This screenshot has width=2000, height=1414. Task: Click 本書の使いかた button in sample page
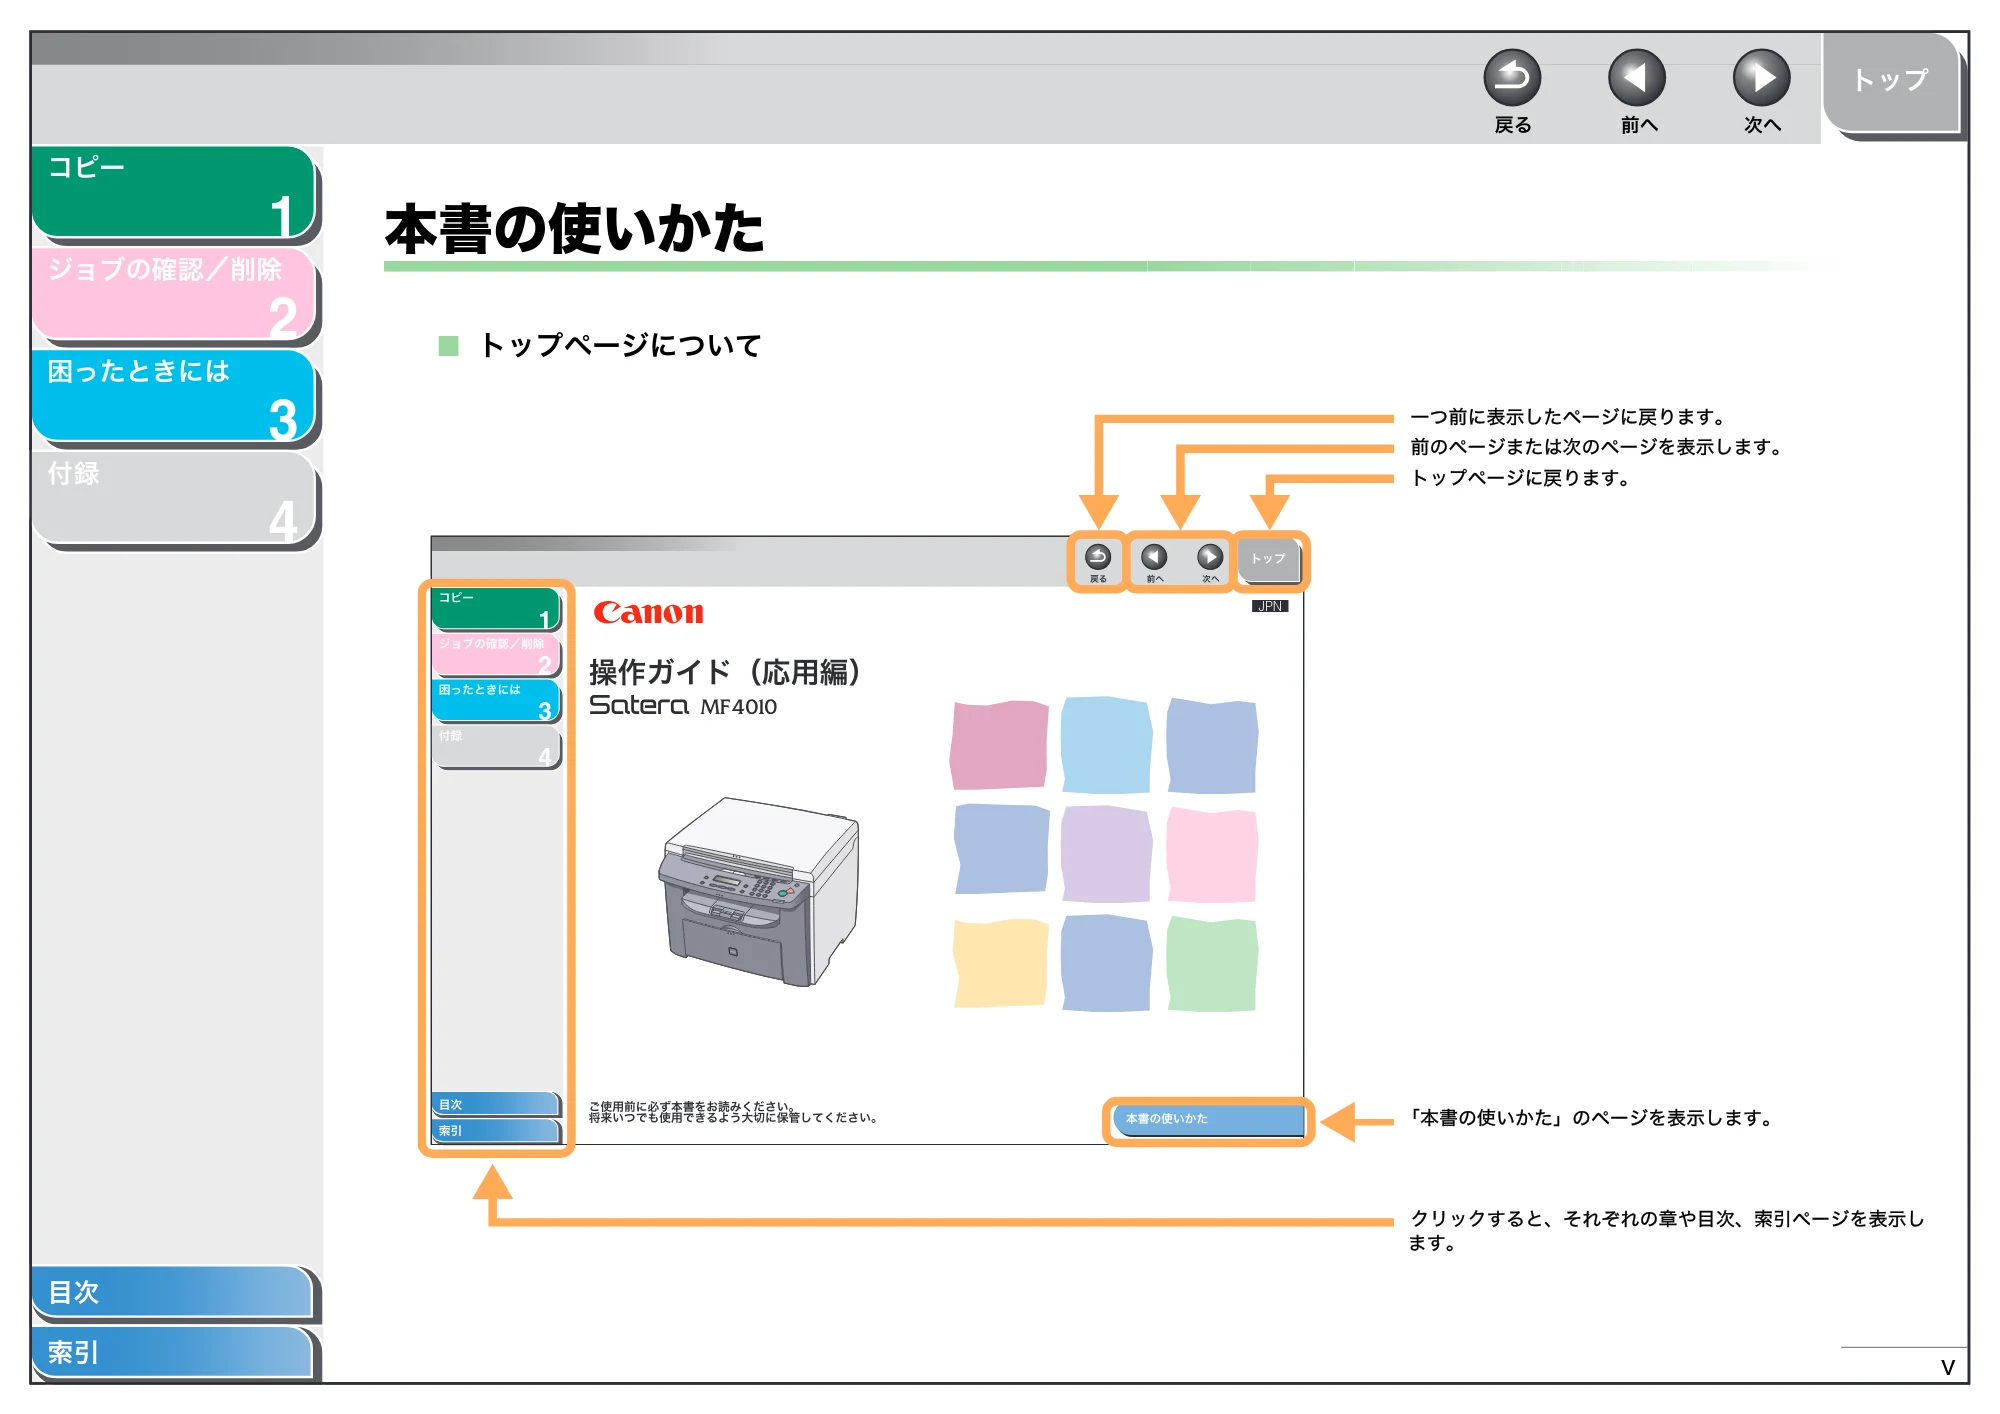(x=1208, y=1119)
